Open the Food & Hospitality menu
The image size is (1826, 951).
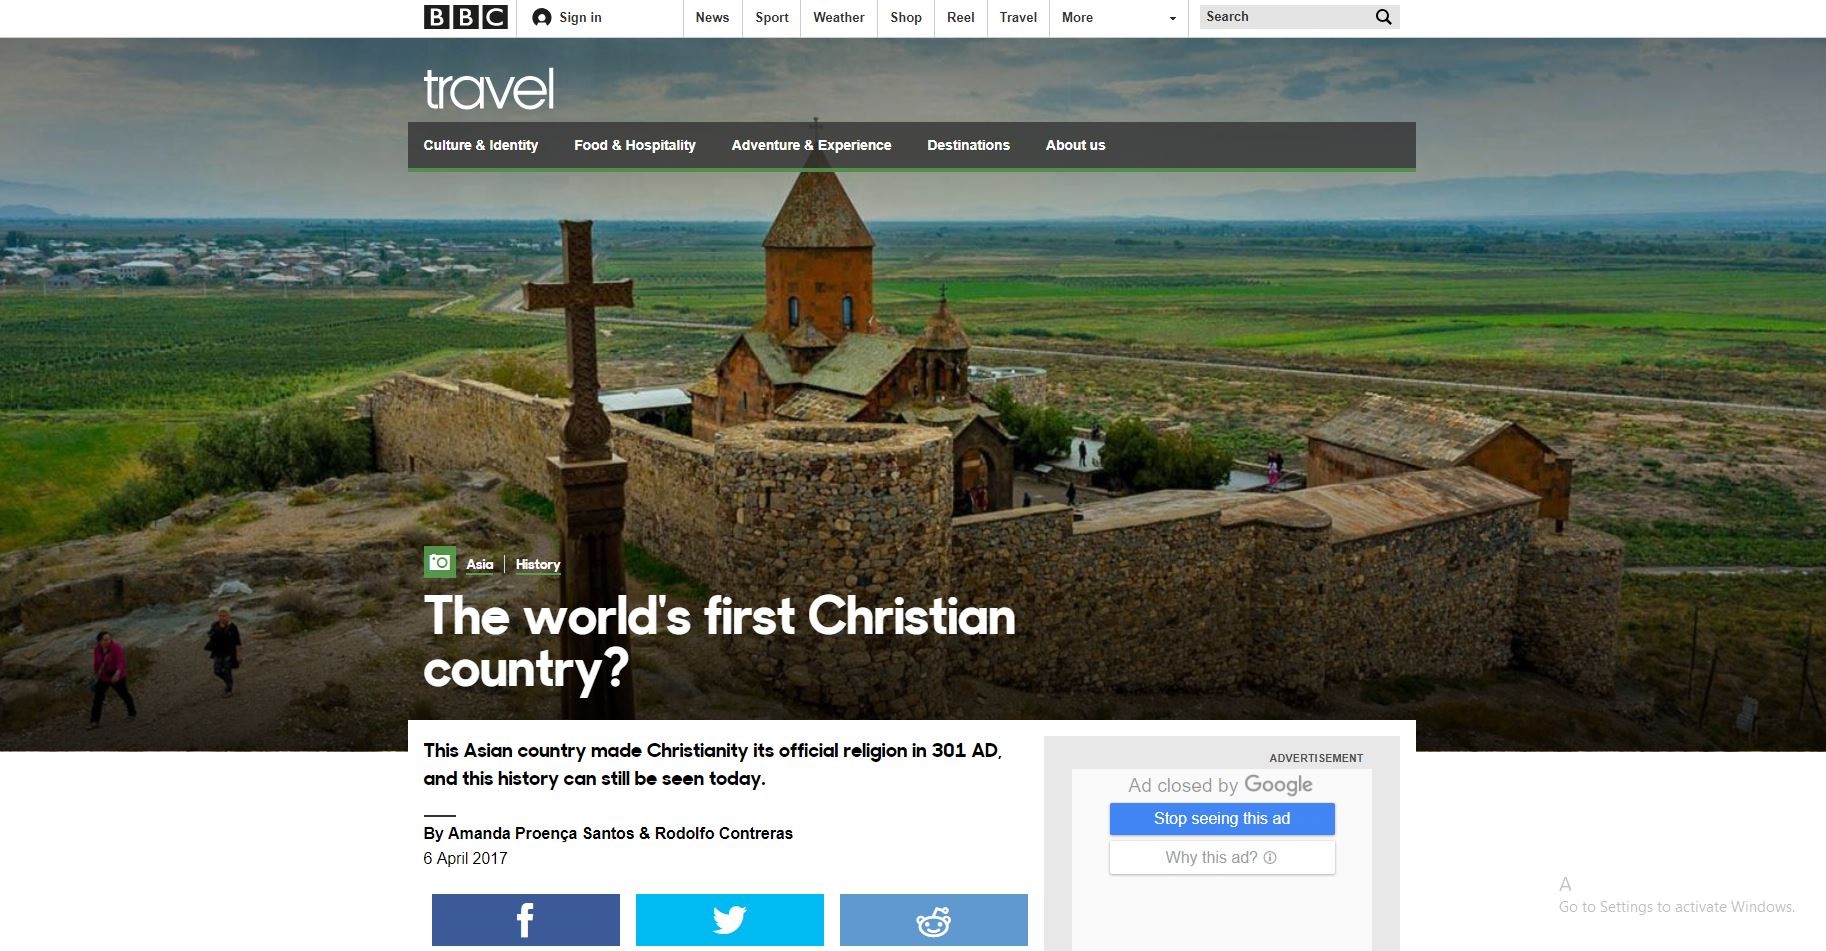coord(635,145)
